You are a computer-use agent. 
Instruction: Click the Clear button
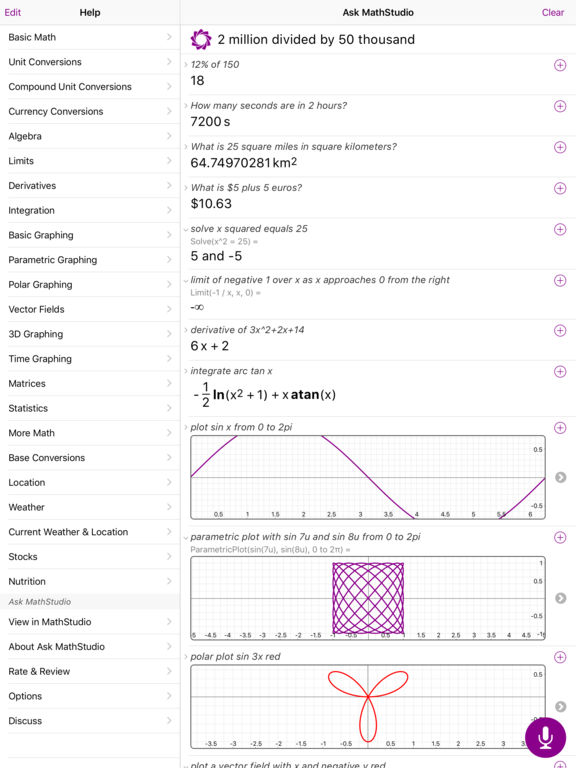pyautogui.click(x=552, y=13)
